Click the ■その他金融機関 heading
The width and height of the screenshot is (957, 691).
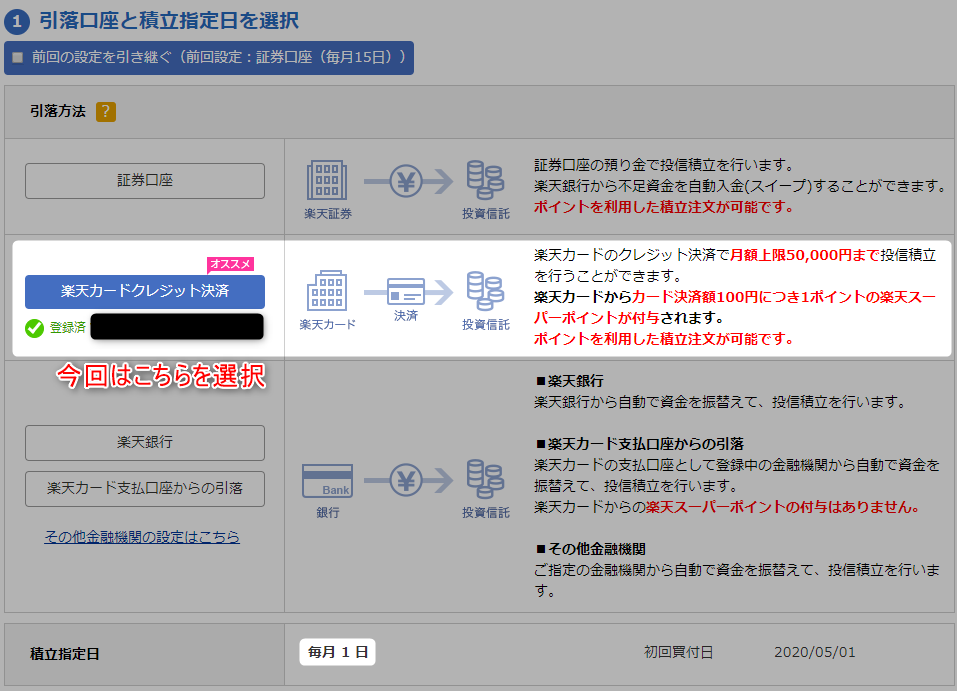click(x=590, y=549)
